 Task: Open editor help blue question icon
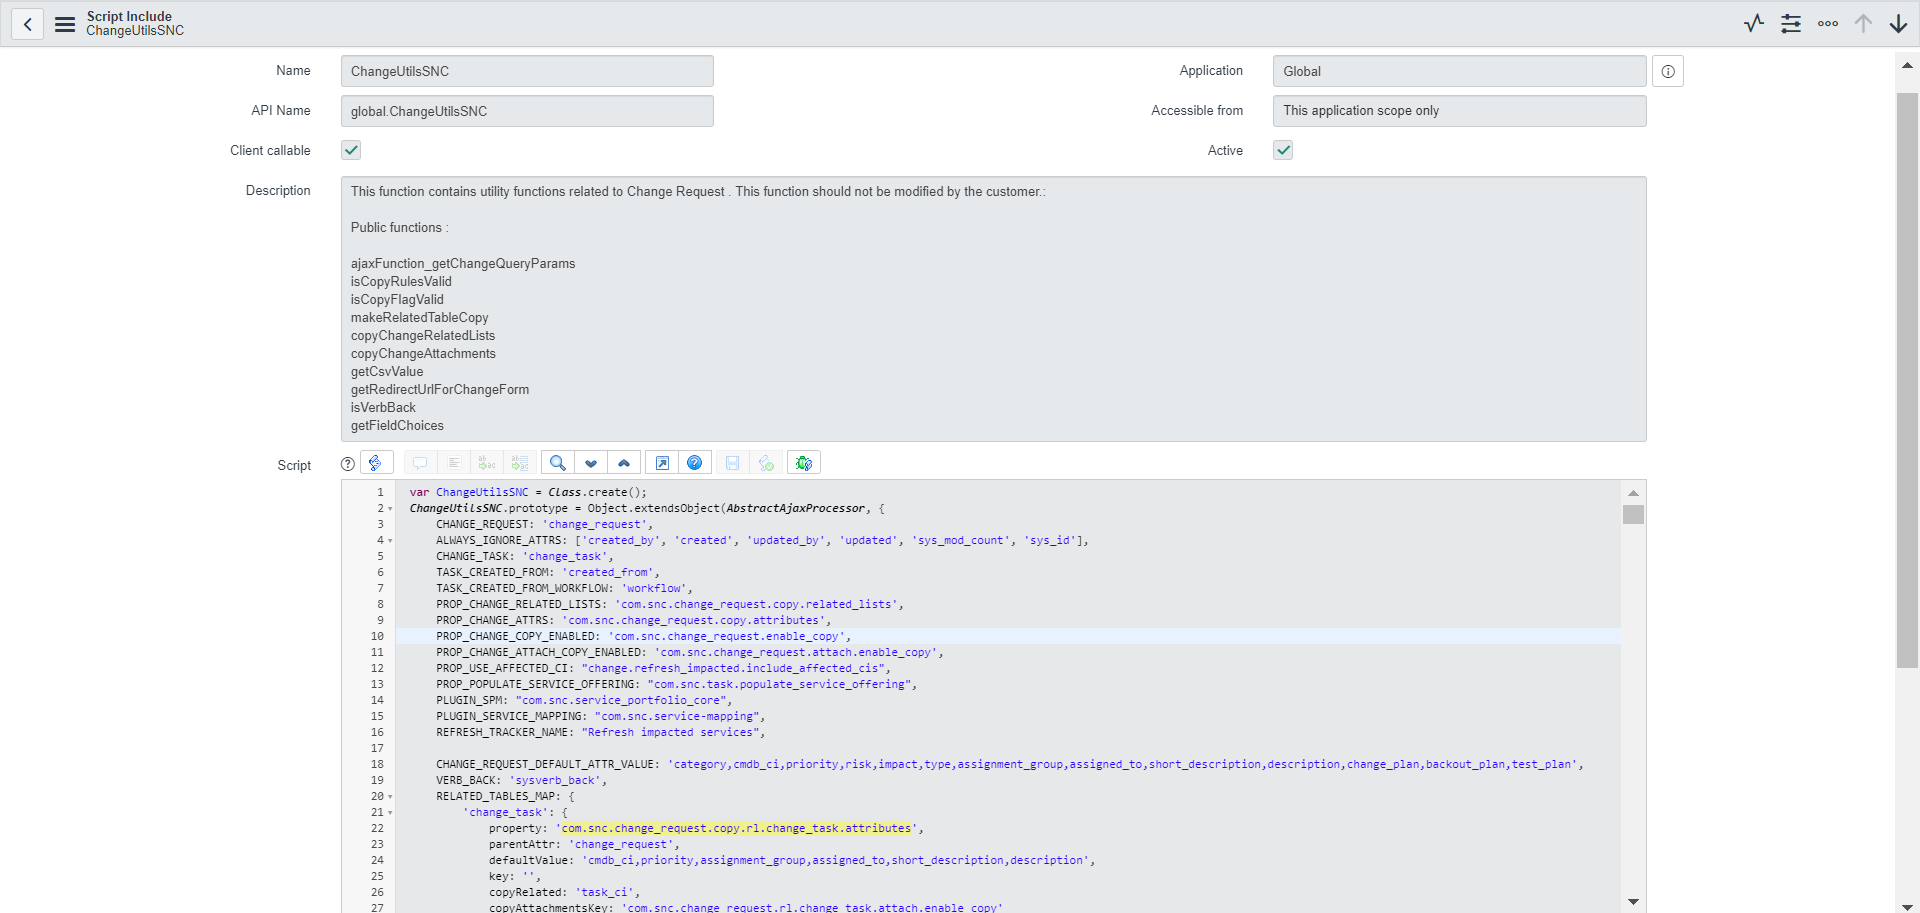pos(695,463)
